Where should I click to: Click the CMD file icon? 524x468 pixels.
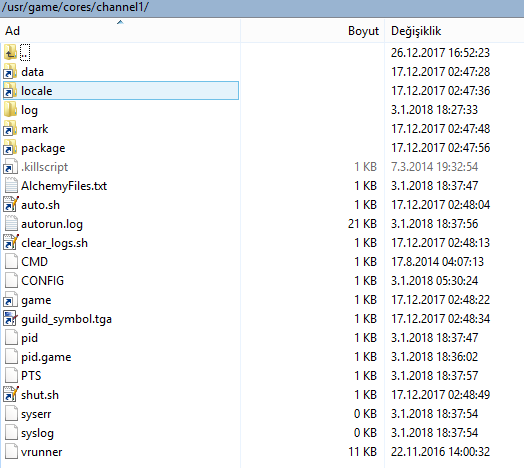[x=11, y=262]
